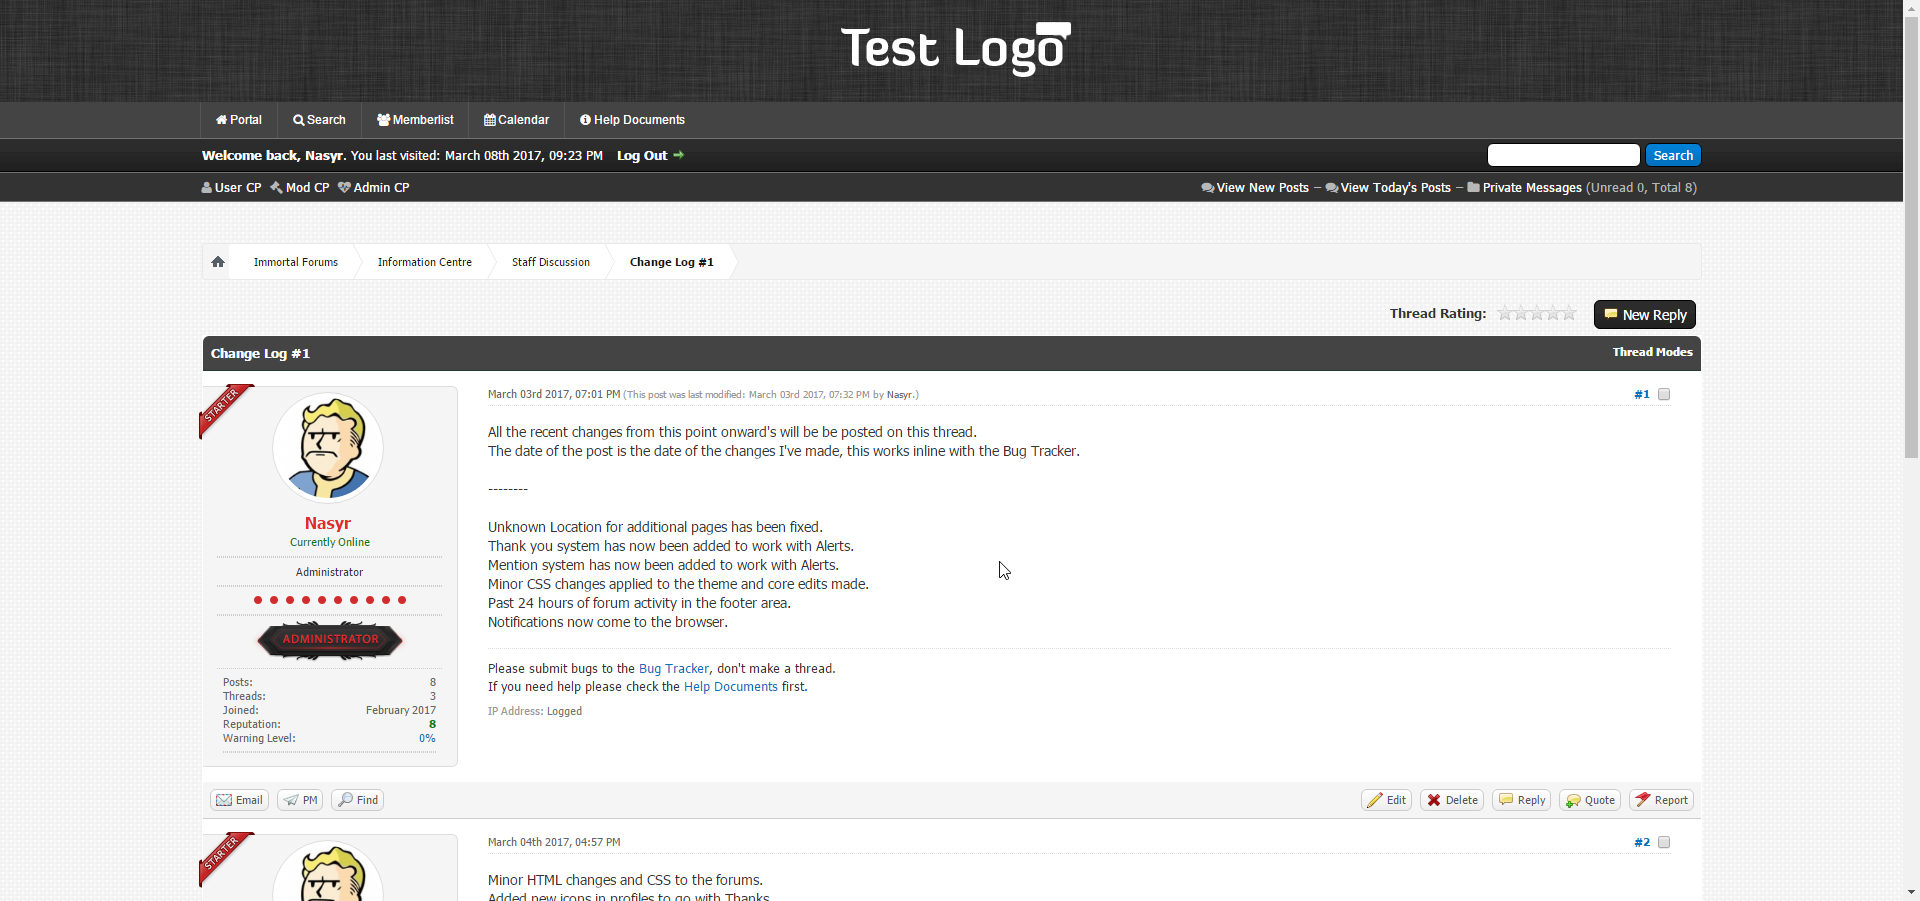Quote the first post
1920x901 pixels.
pyautogui.click(x=1590, y=800)
